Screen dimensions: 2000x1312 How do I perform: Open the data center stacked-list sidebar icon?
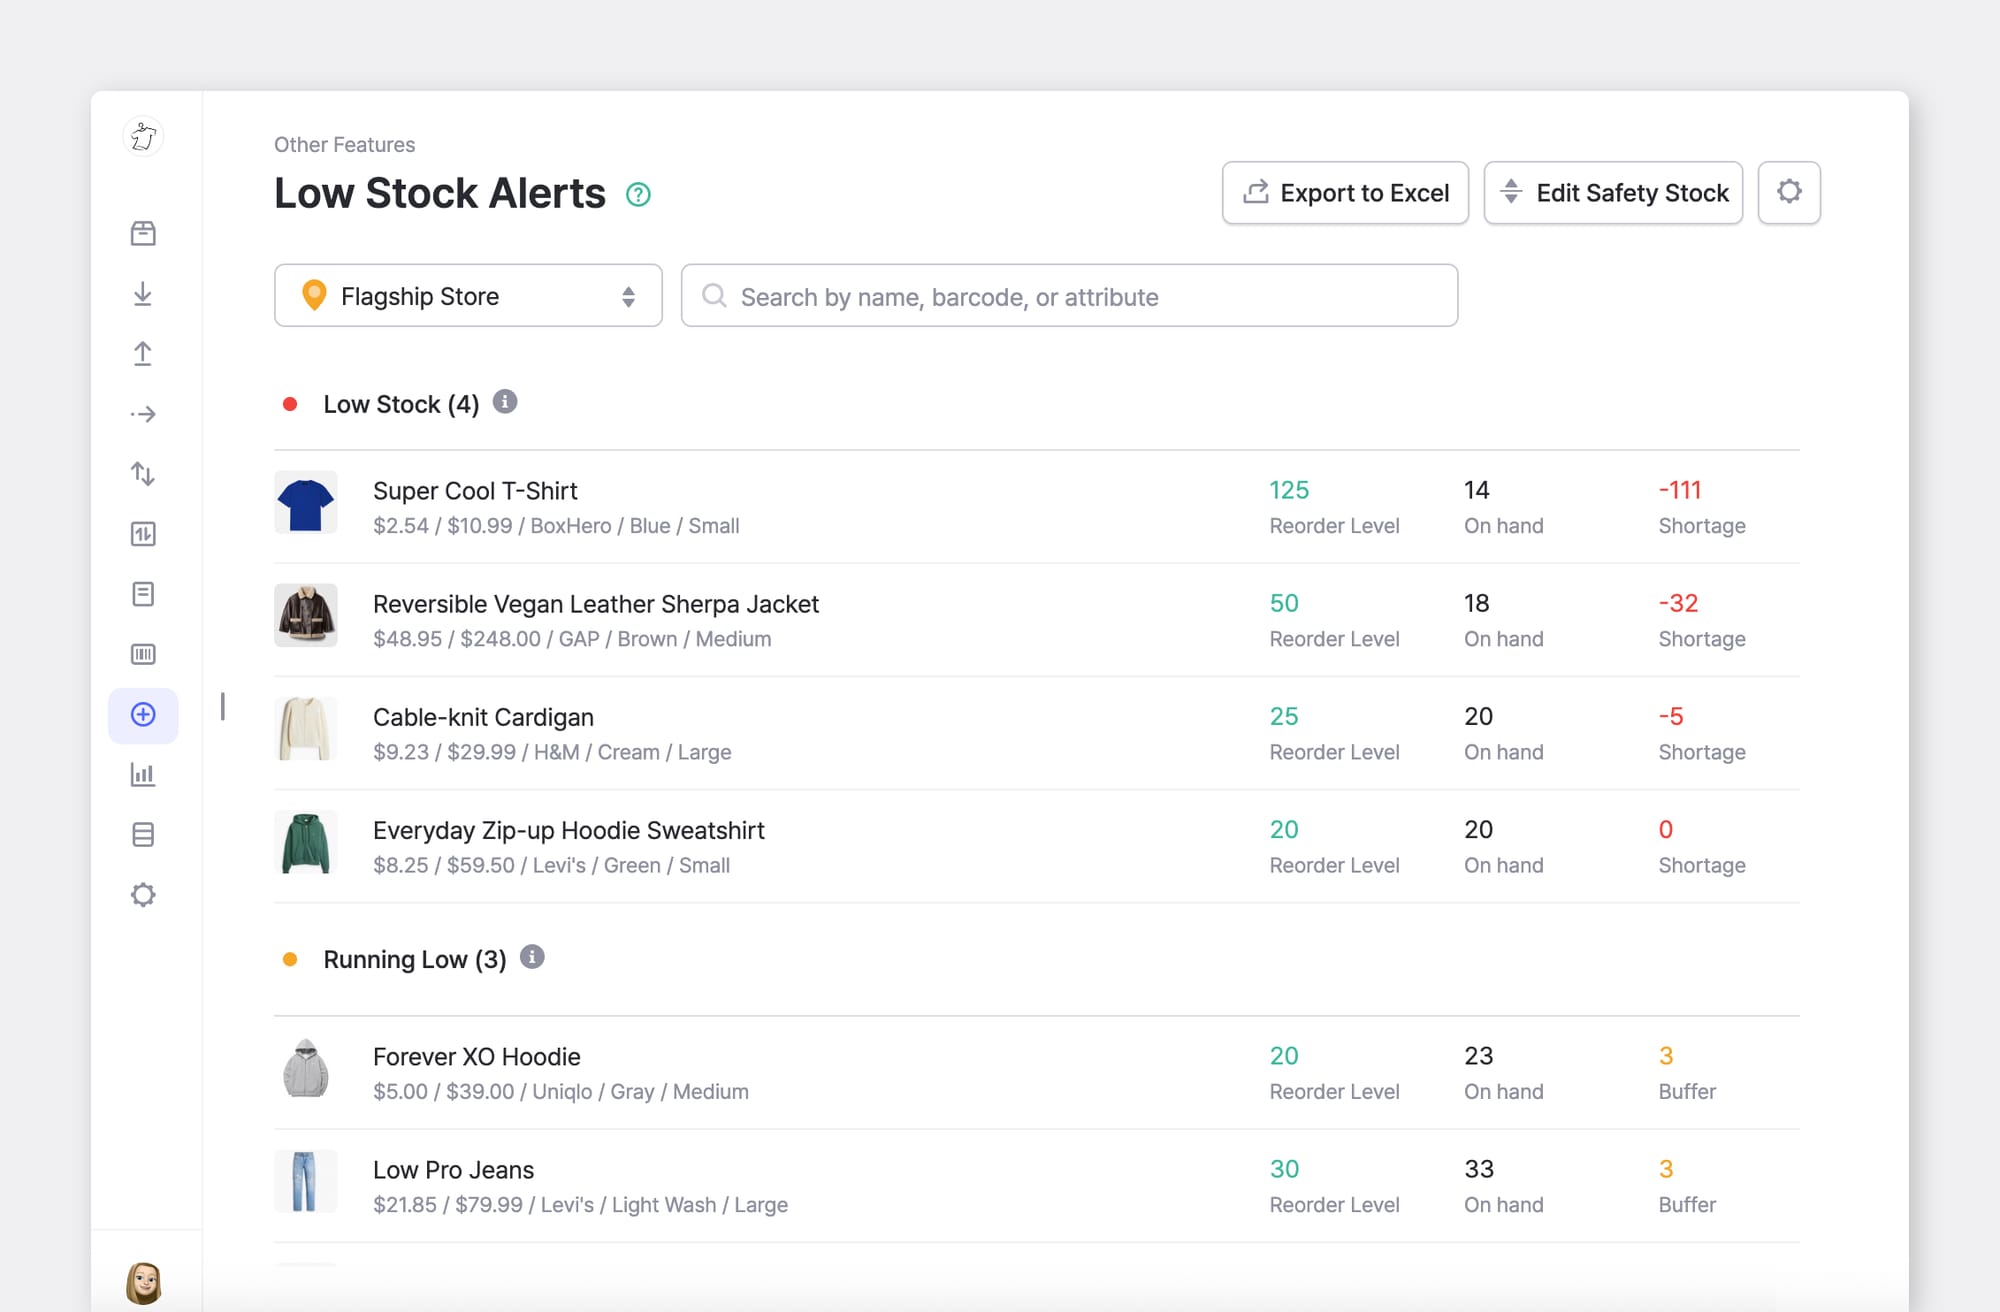tap(143, 834)
